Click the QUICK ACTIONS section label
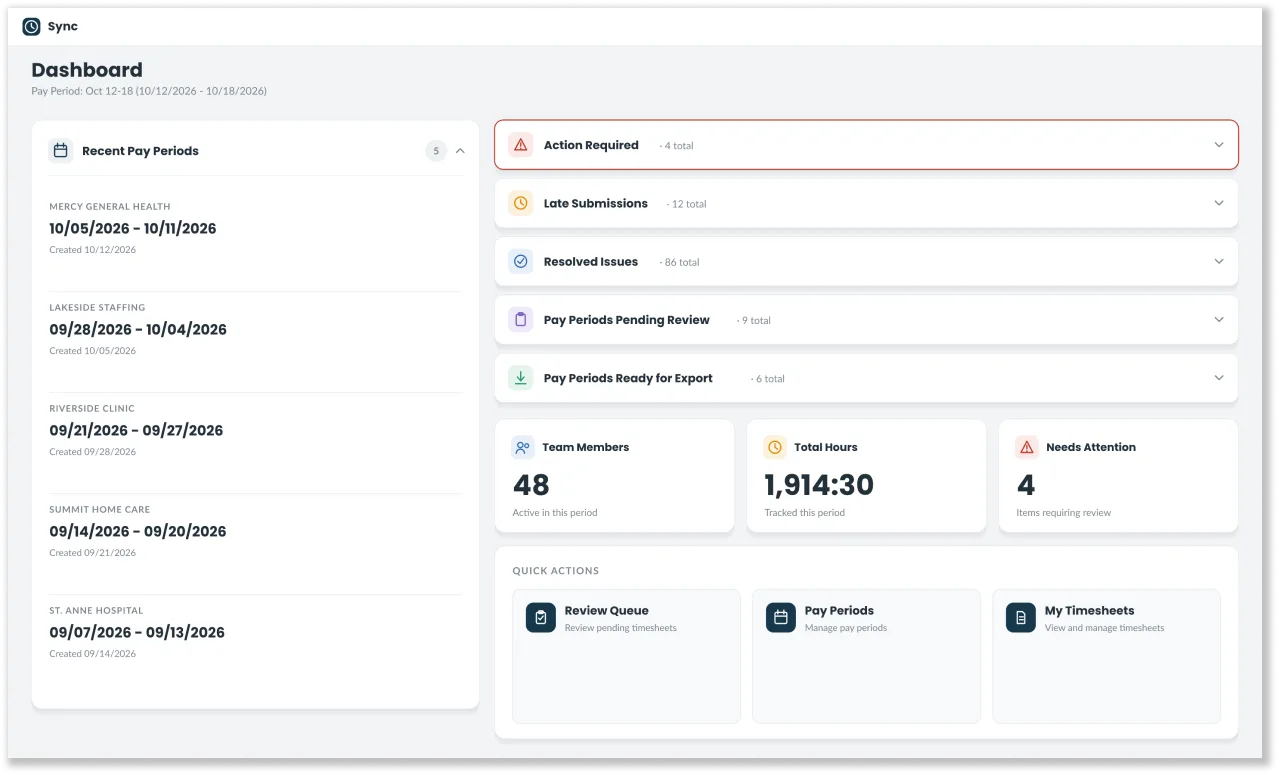This screenshot has height=774, width=1278. [x=556, y=571]
